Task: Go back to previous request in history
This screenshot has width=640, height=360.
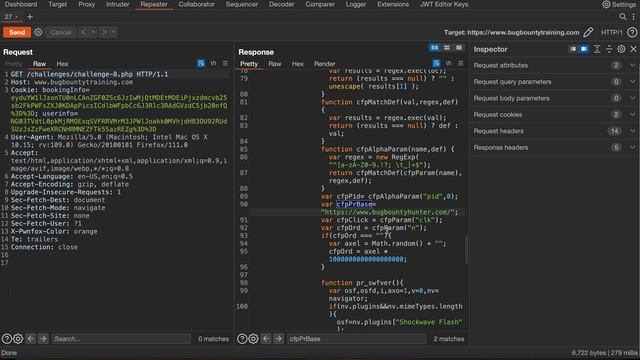Action: (x=84, y=32)
